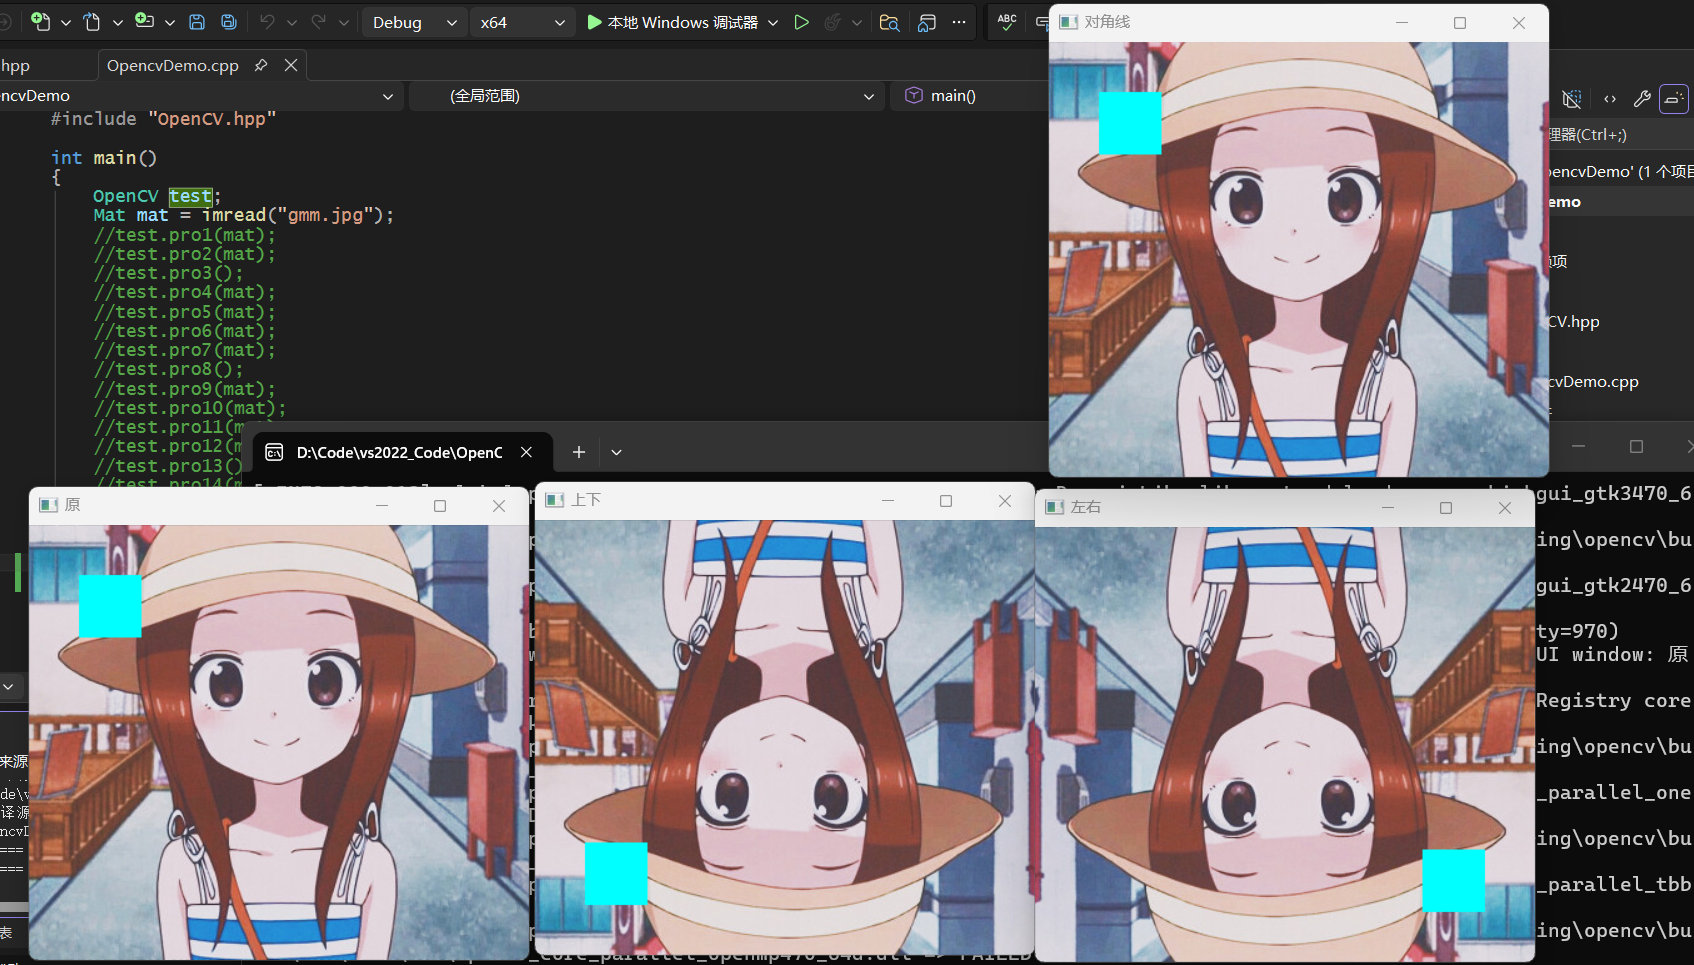
Task: Toggle the highlighted preview-selected-items icon in Solution Explorer
Action: (x=1673, y=98)
